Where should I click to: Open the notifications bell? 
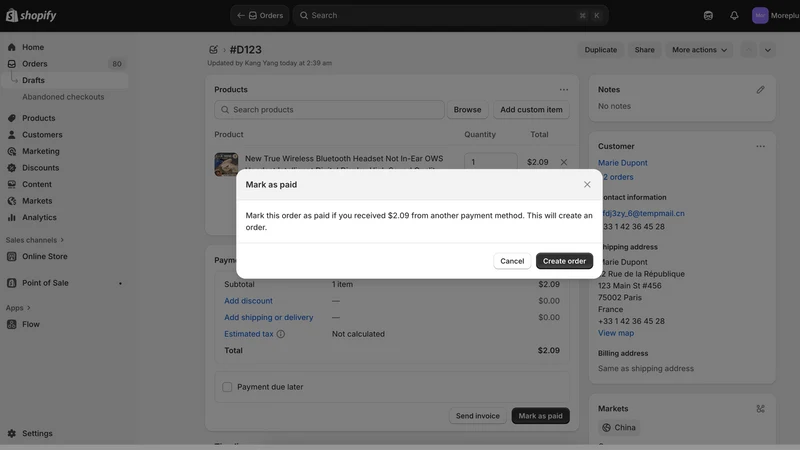pyautogui.click(x=734, y=15)
